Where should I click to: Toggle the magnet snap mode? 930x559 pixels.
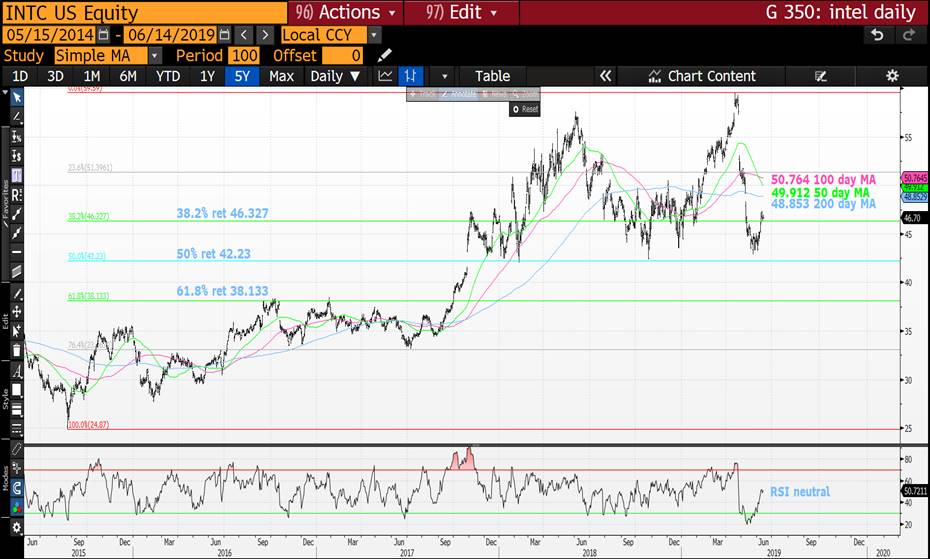(x=17, y=488)
